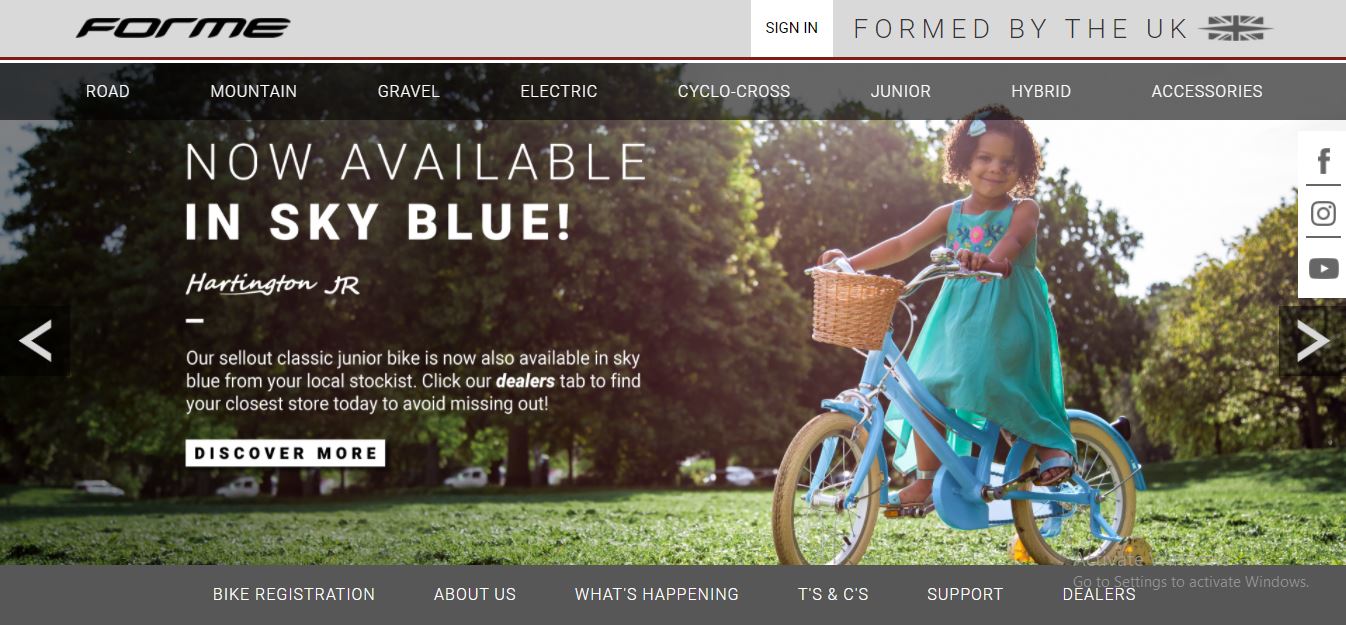The image size is (1346, 625).
Task: Select the Gravel menu item
Action: (408, 91)
